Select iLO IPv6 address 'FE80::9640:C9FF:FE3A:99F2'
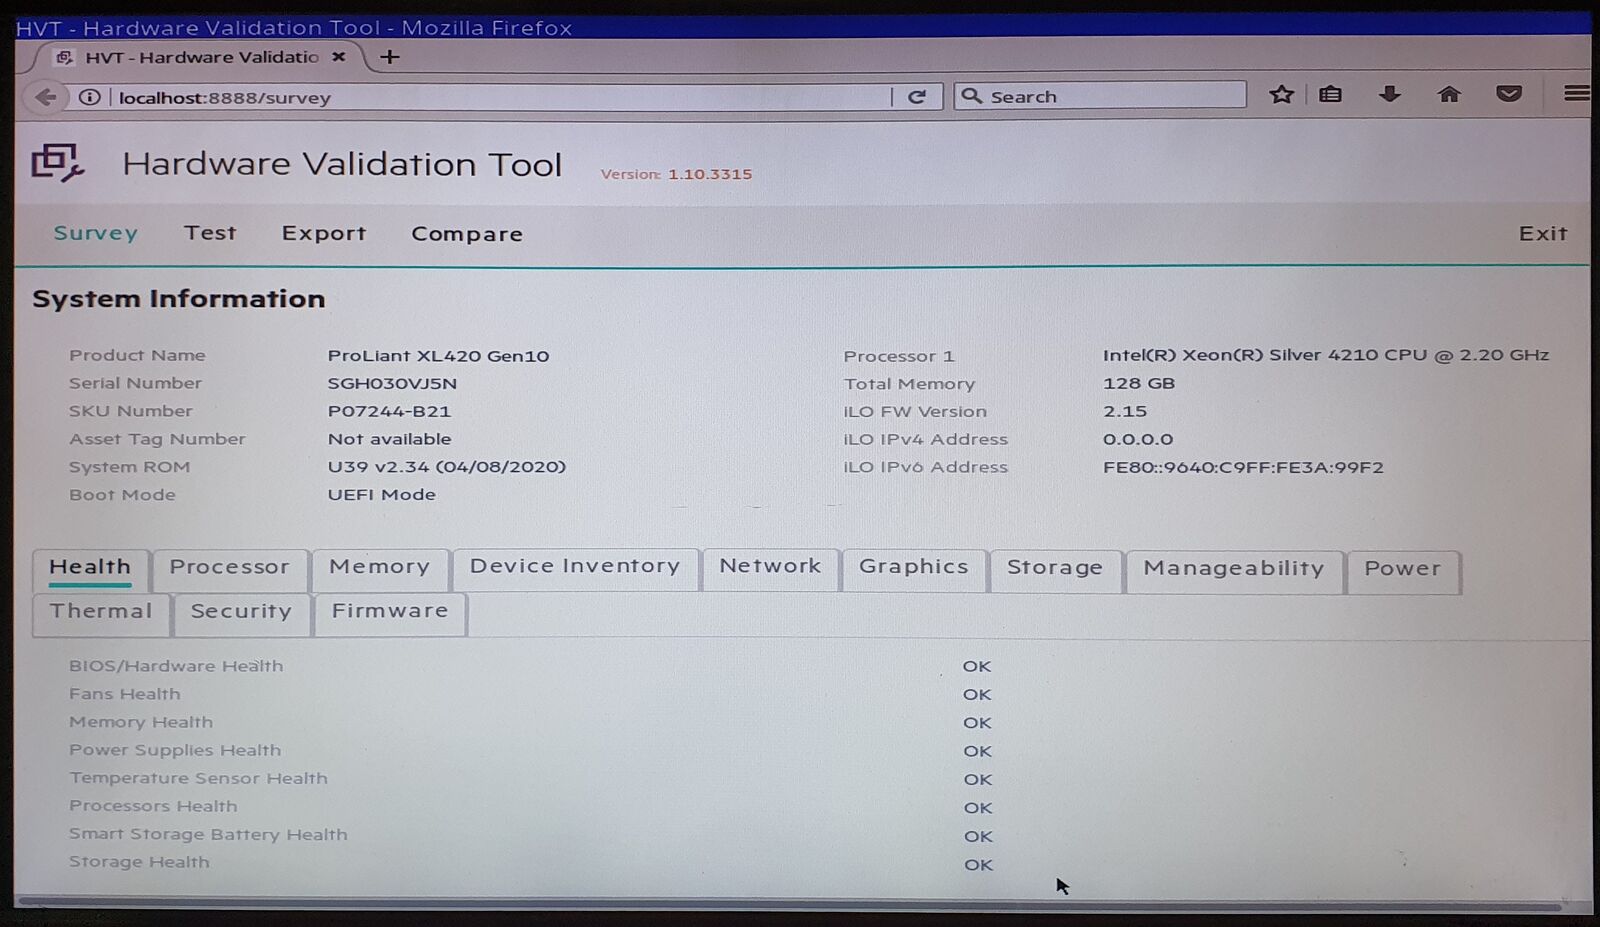The width and height of the screenshot is (1600, 927). [x=1243, y=467]
